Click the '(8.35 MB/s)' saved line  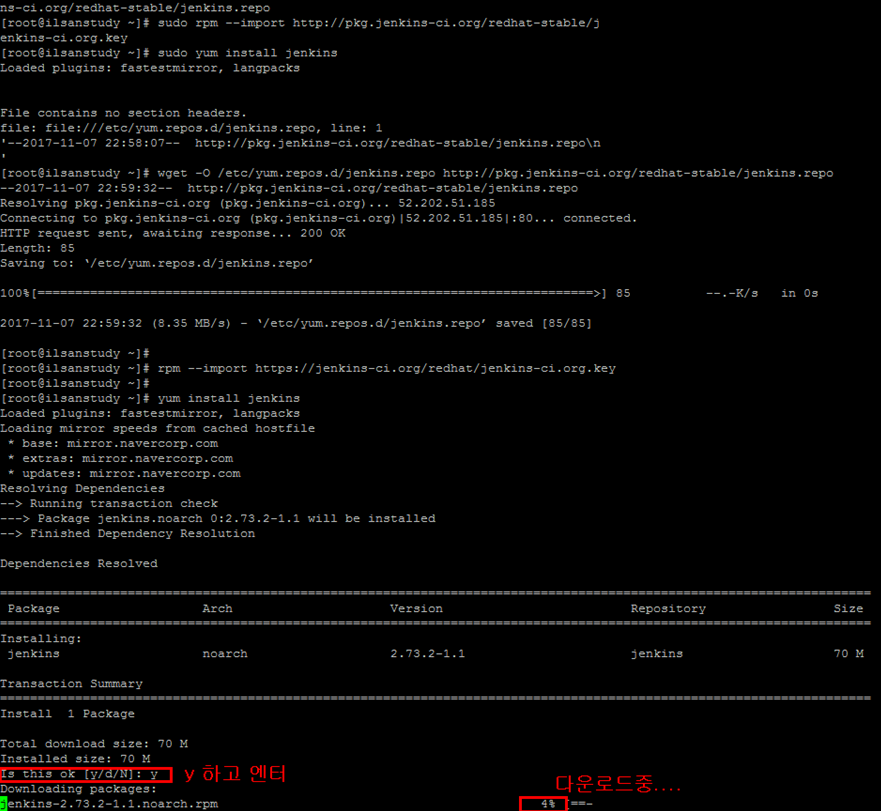tap(296, 323)
